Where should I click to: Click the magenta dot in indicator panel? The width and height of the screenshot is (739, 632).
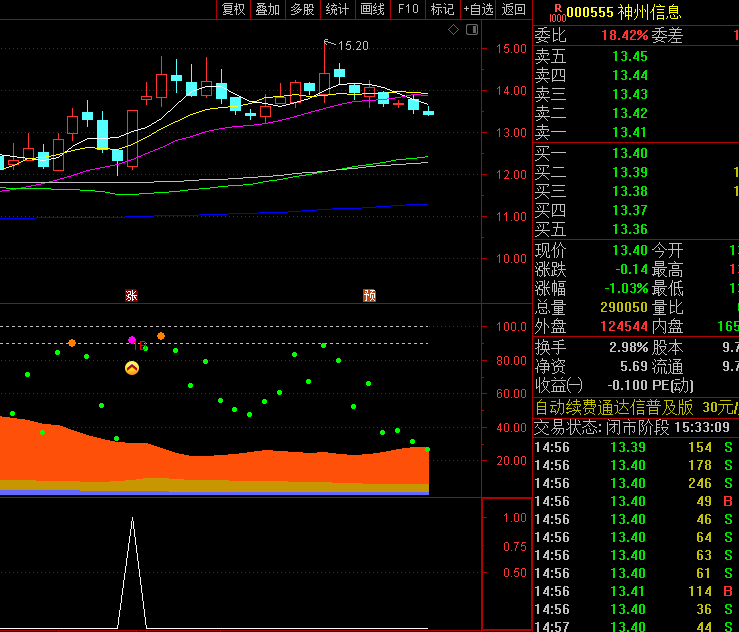click(x=132, y=341)
